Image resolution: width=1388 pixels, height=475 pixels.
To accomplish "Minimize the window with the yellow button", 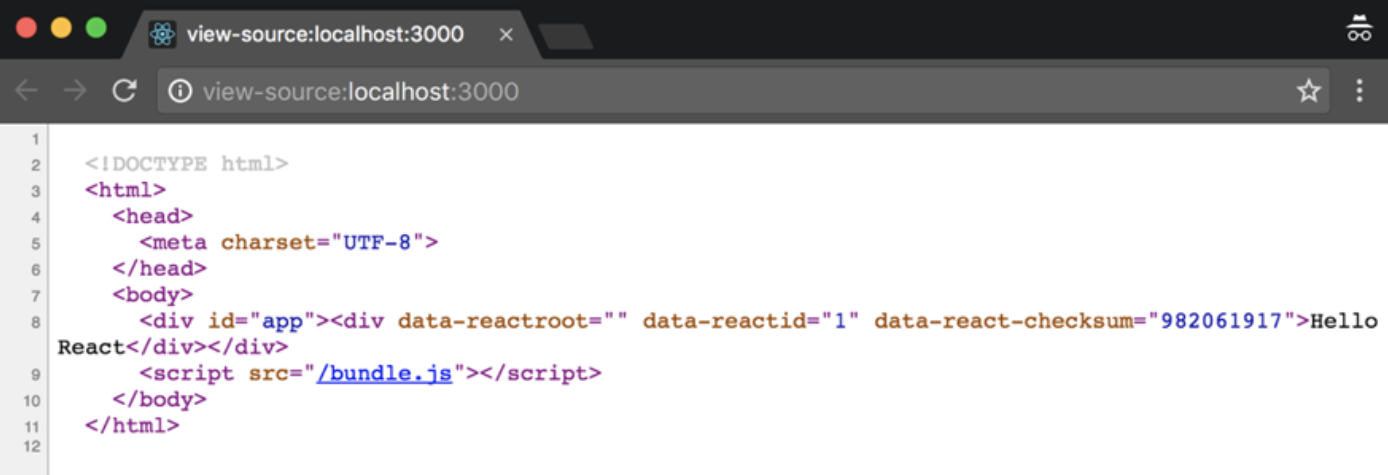I will click(x=61, y=28).
